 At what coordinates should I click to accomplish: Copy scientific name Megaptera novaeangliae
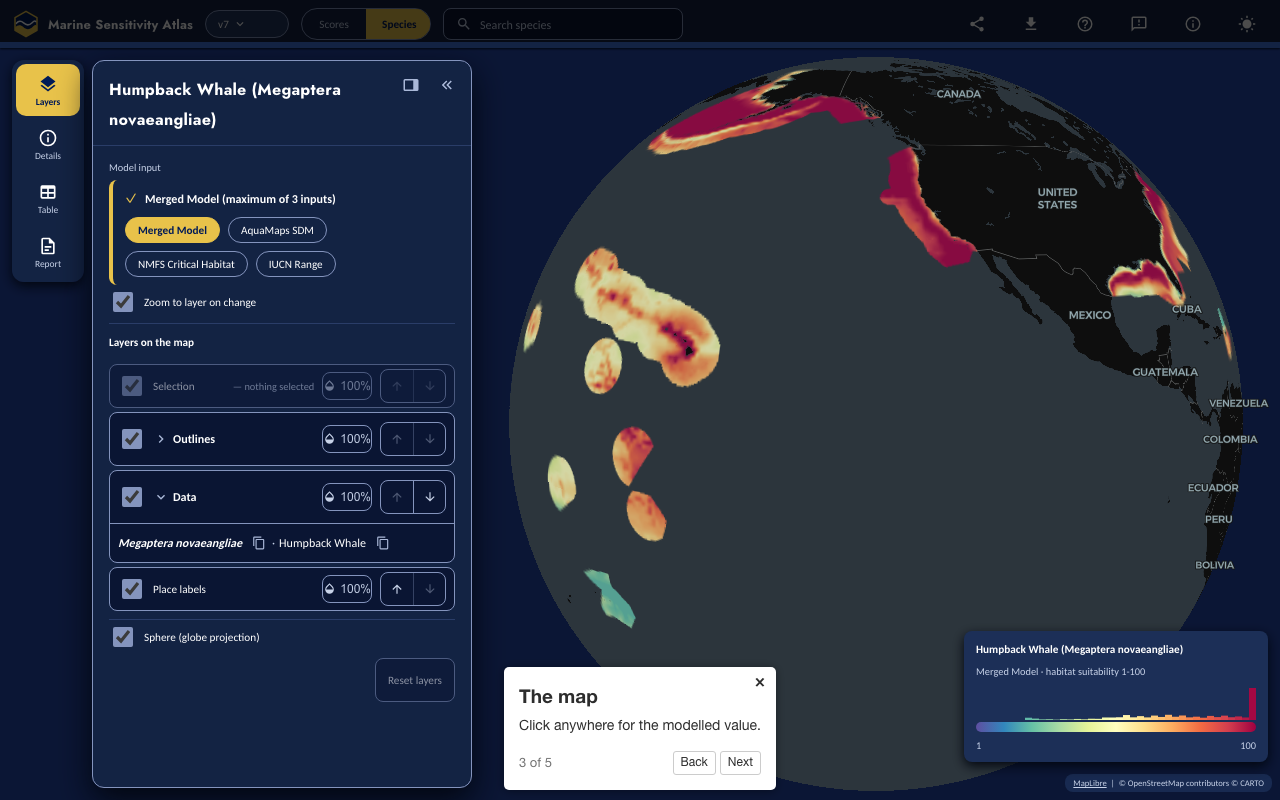259,543
